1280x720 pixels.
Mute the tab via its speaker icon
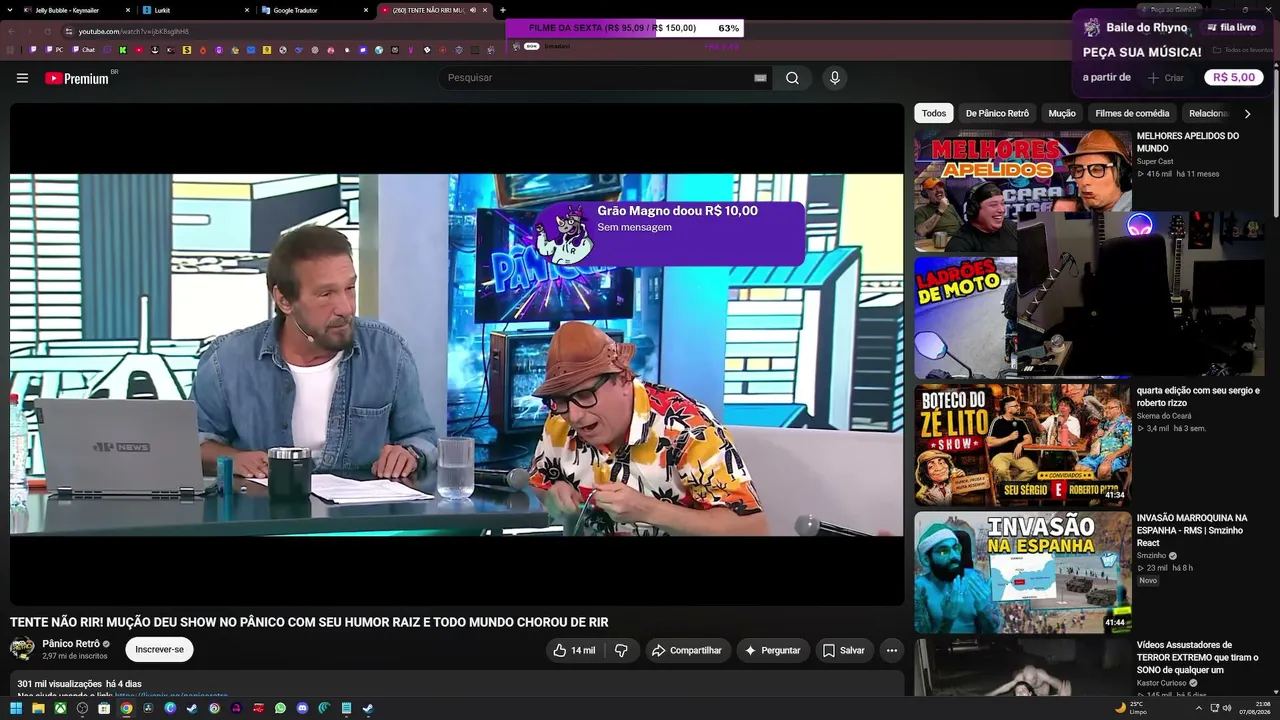click(x=473, y=10)
